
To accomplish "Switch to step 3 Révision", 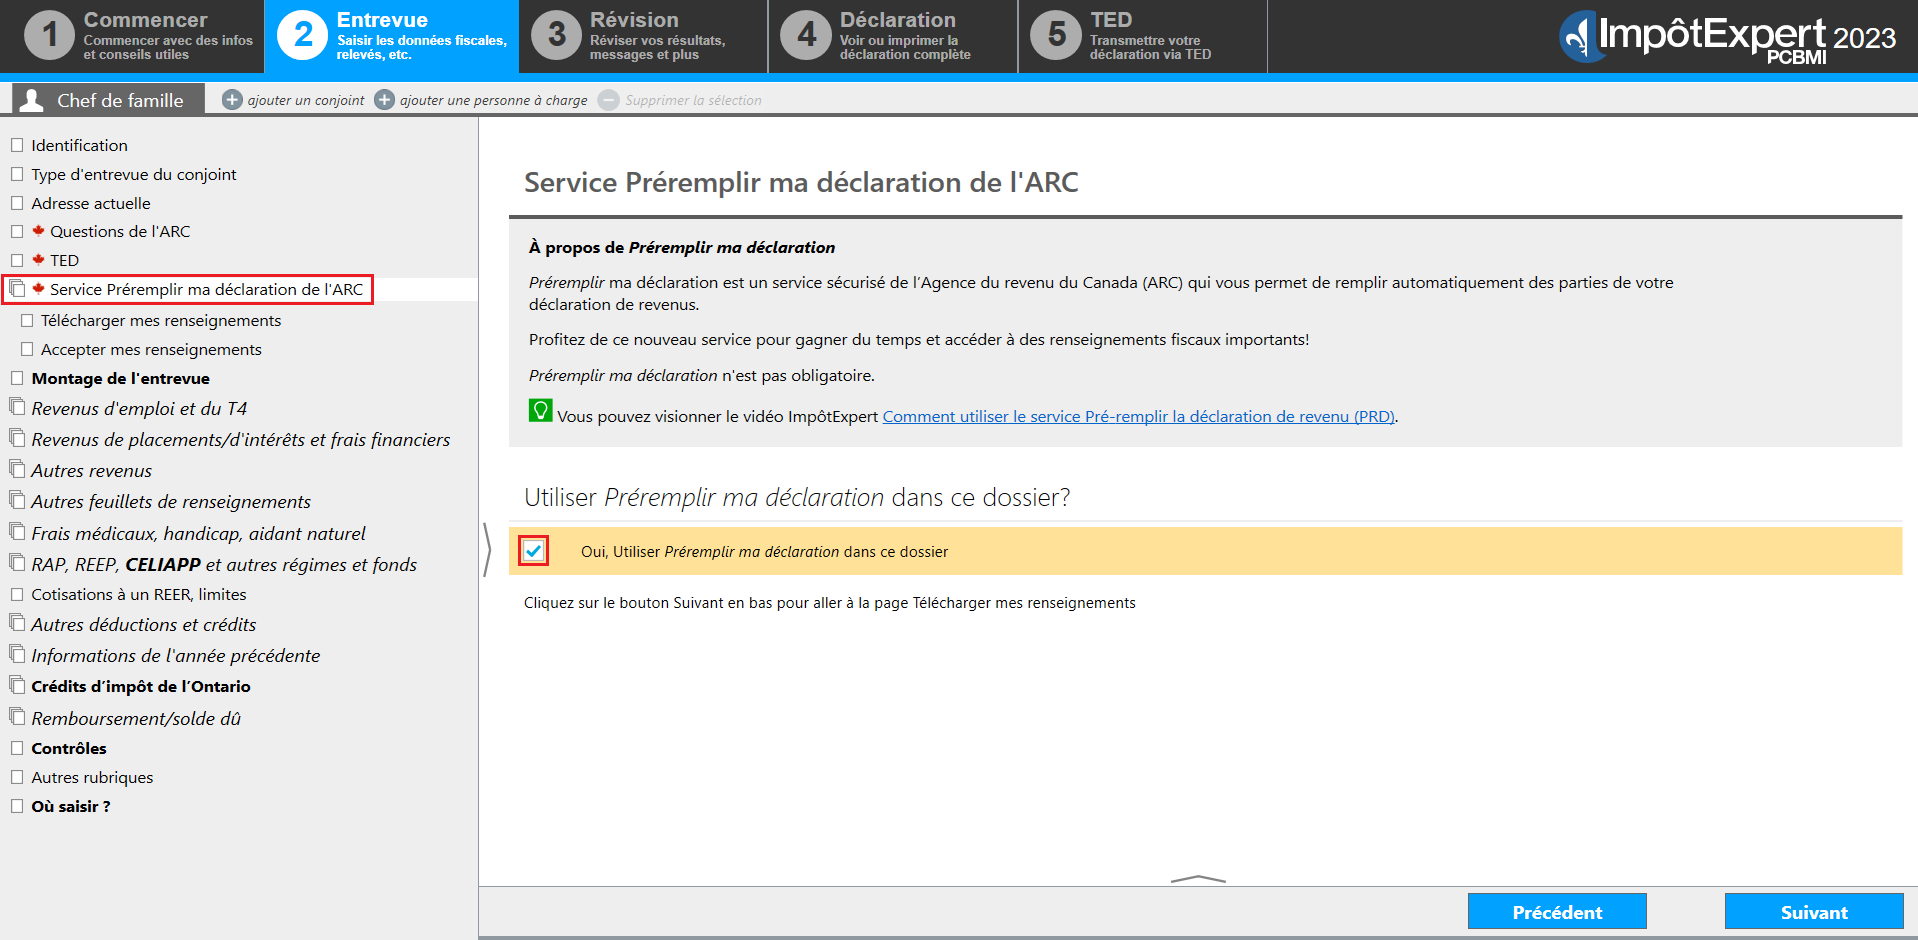I will tap(643, 36).
